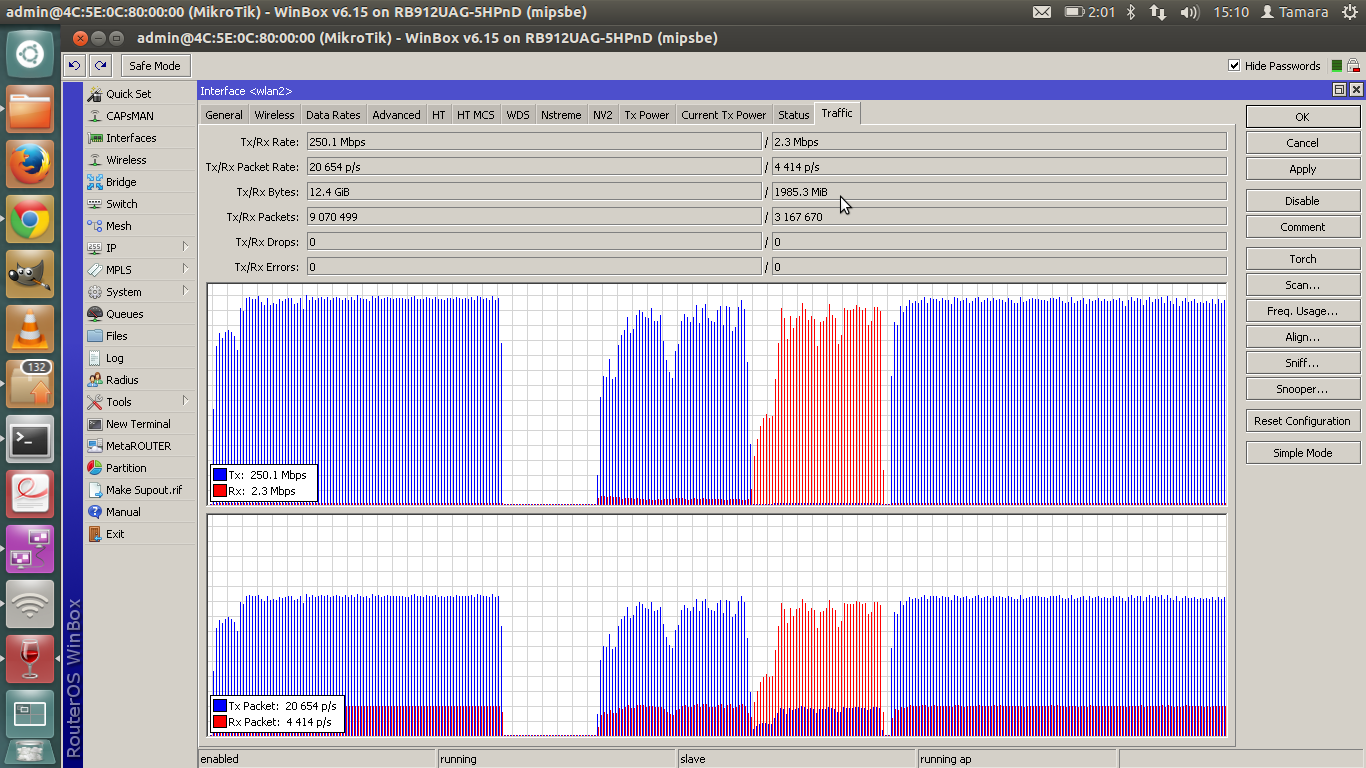Click the Snooper... button
This screenshot has height=768, width=1366.
pyautogui.click(x=1302, y=389)
